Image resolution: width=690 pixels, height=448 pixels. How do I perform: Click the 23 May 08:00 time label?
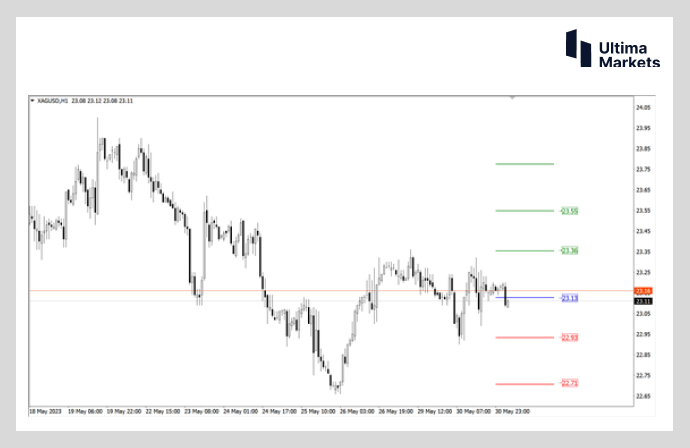pyautogui.click(x=202, y=411)
